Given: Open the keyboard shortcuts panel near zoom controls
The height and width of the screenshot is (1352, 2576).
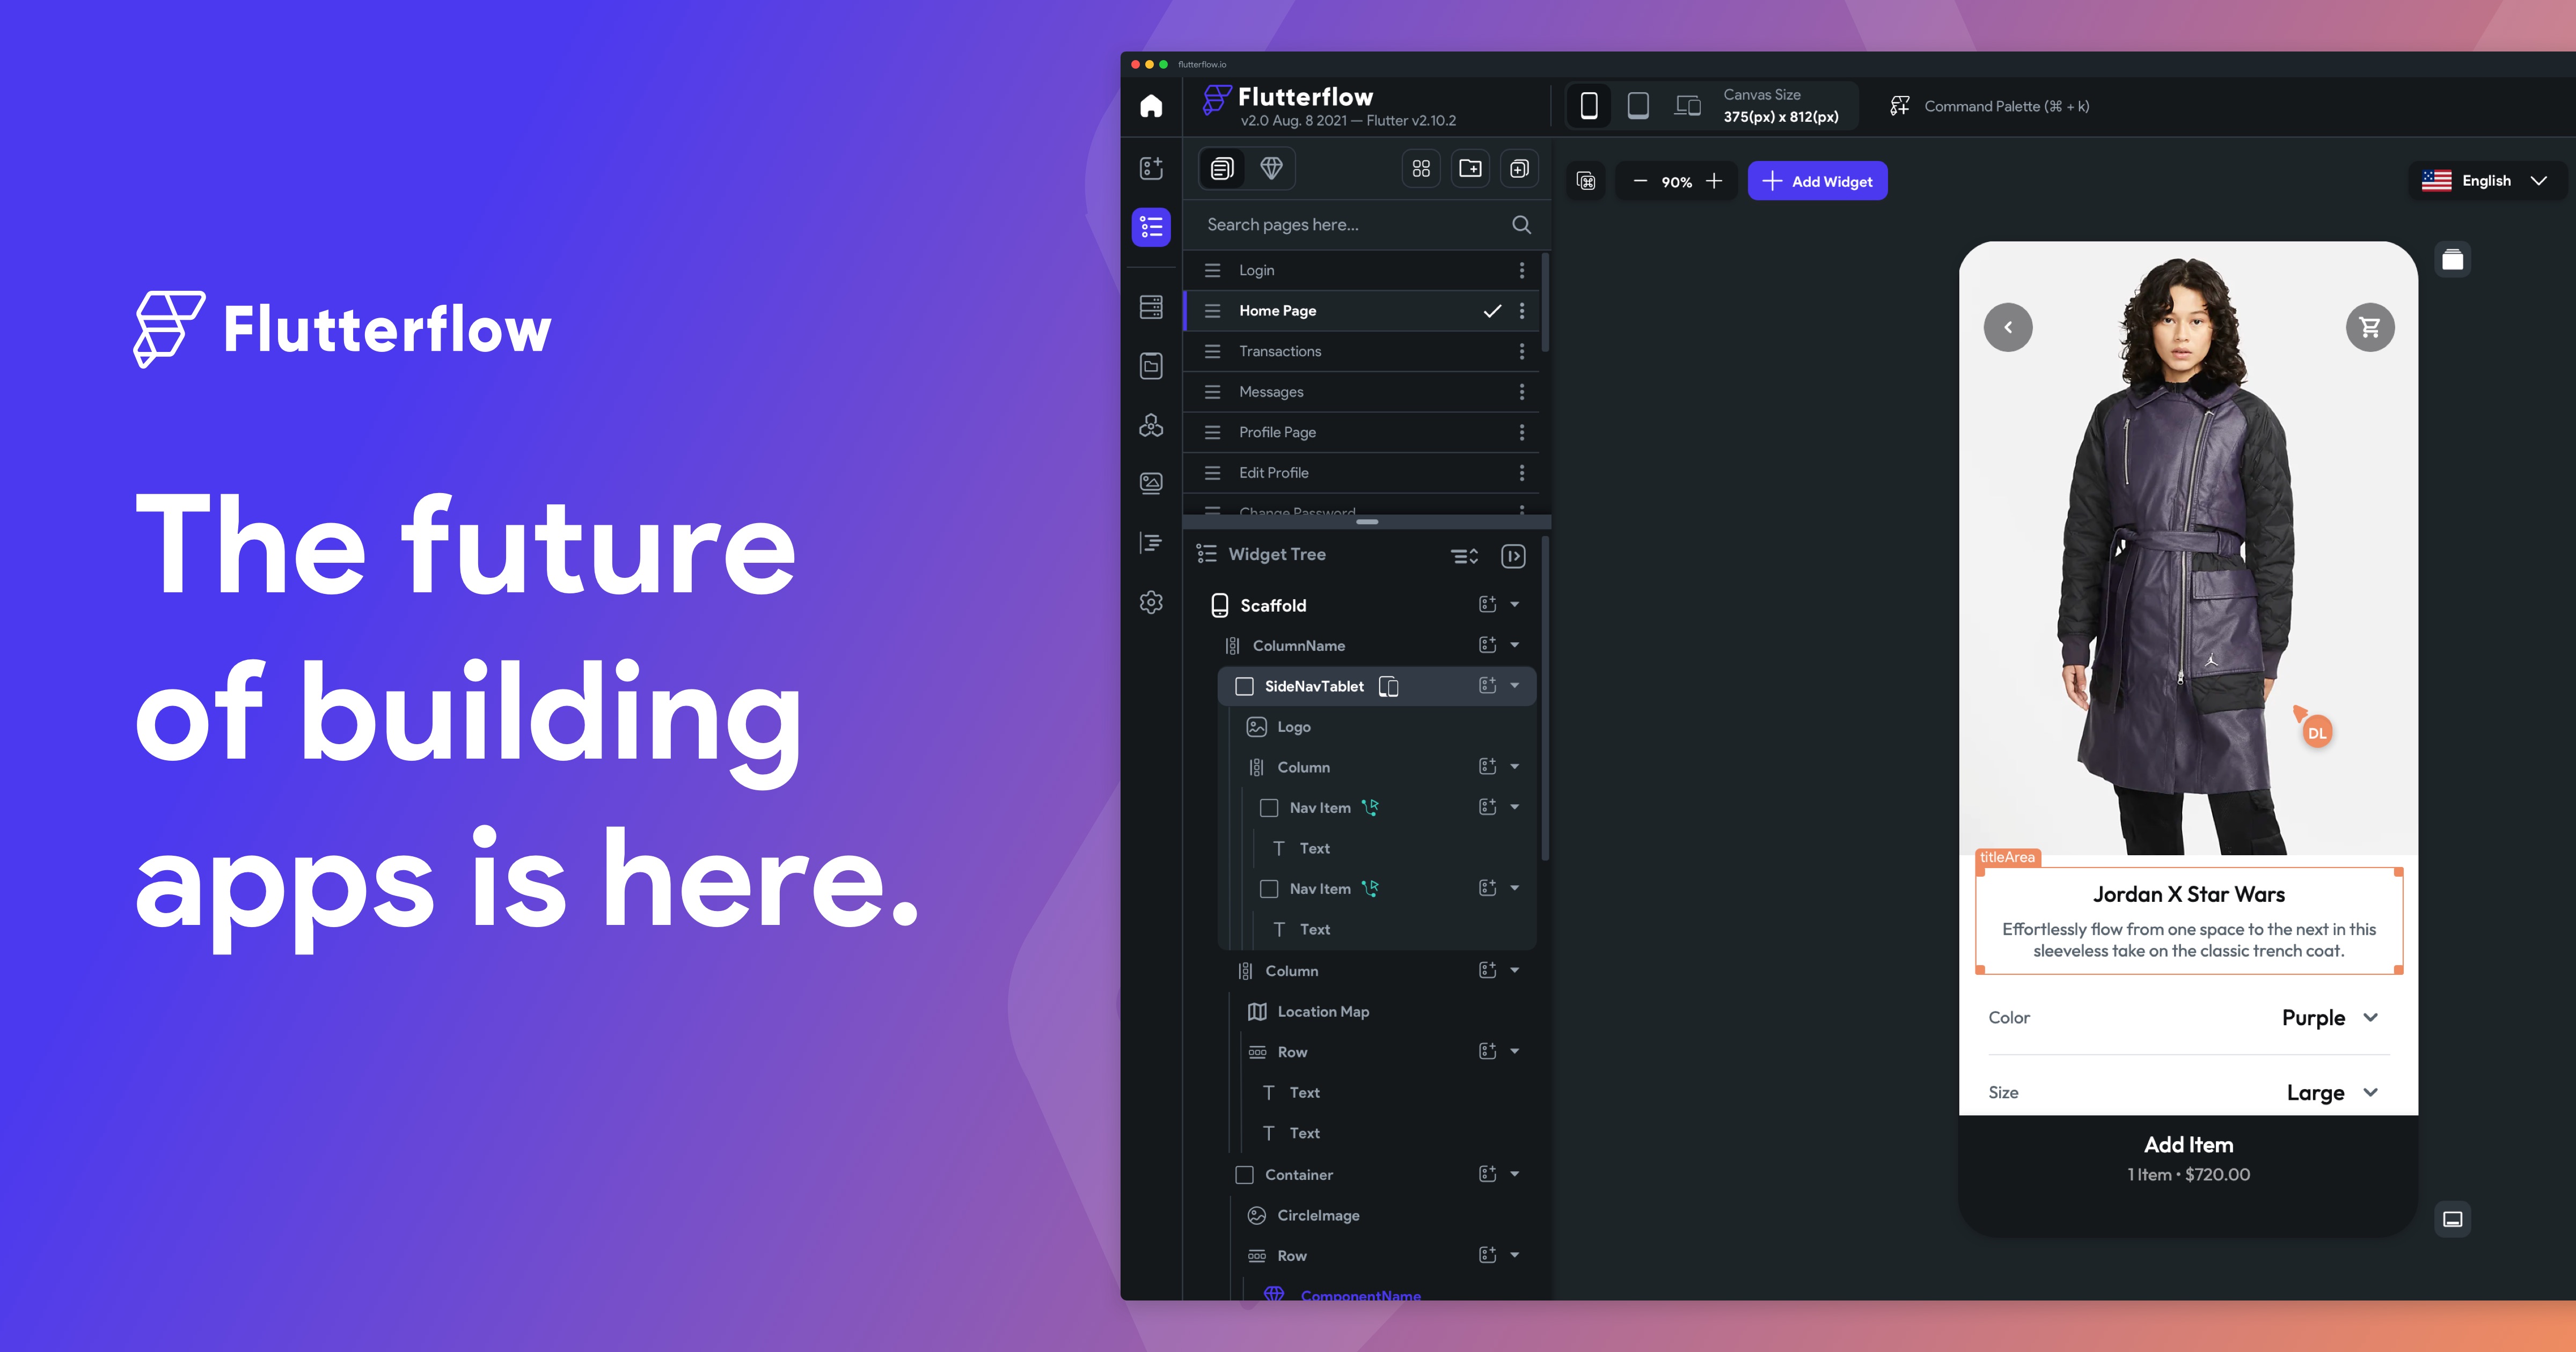Looking at the screenshot, I should [x=1586, y=181].
